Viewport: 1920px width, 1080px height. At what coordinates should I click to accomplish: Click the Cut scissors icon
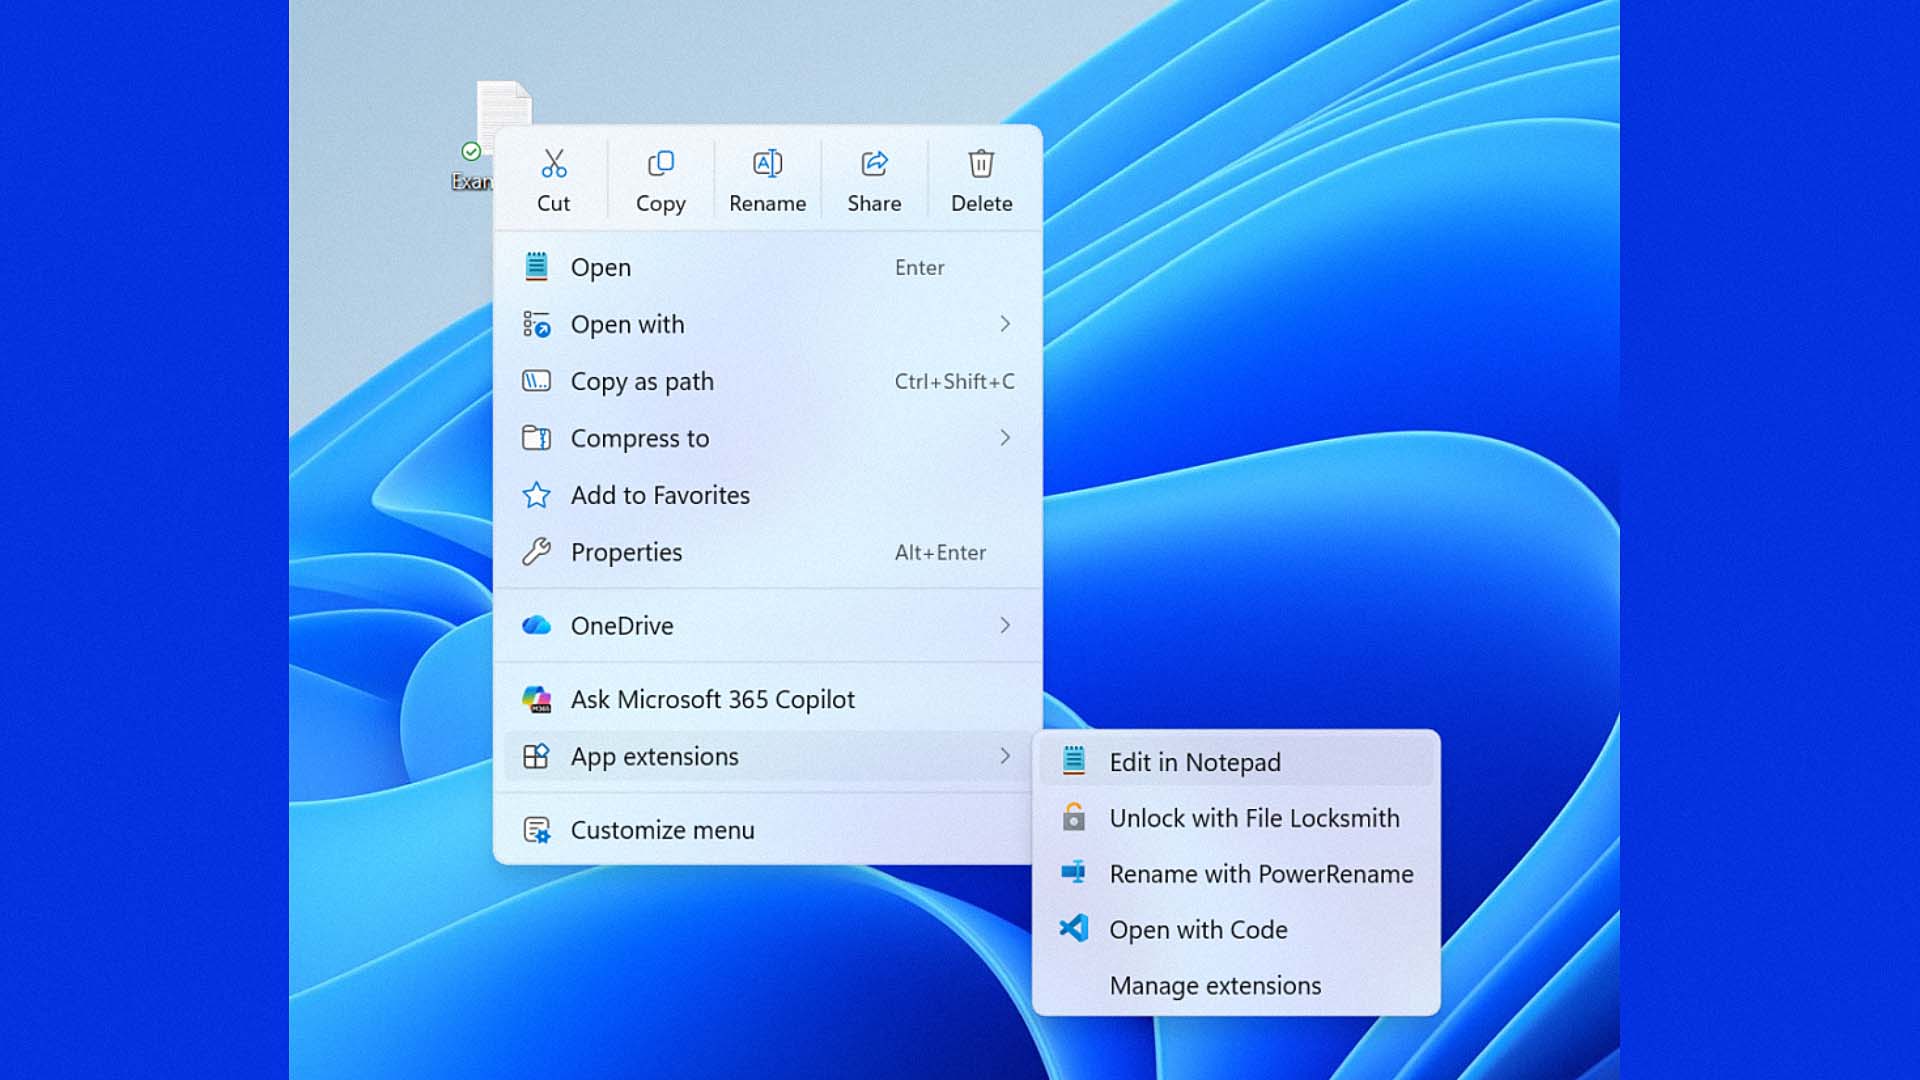(x=554, y=163)
